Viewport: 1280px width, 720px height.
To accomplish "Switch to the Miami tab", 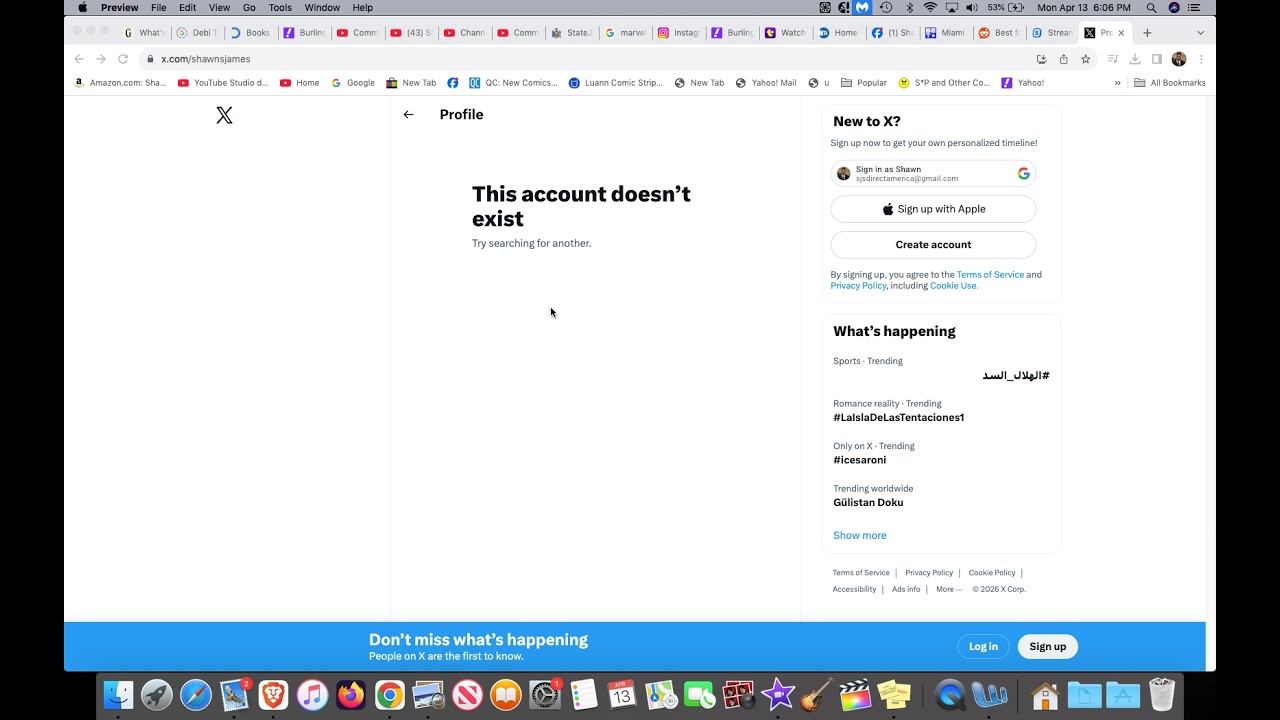I will tap(945, 33).
